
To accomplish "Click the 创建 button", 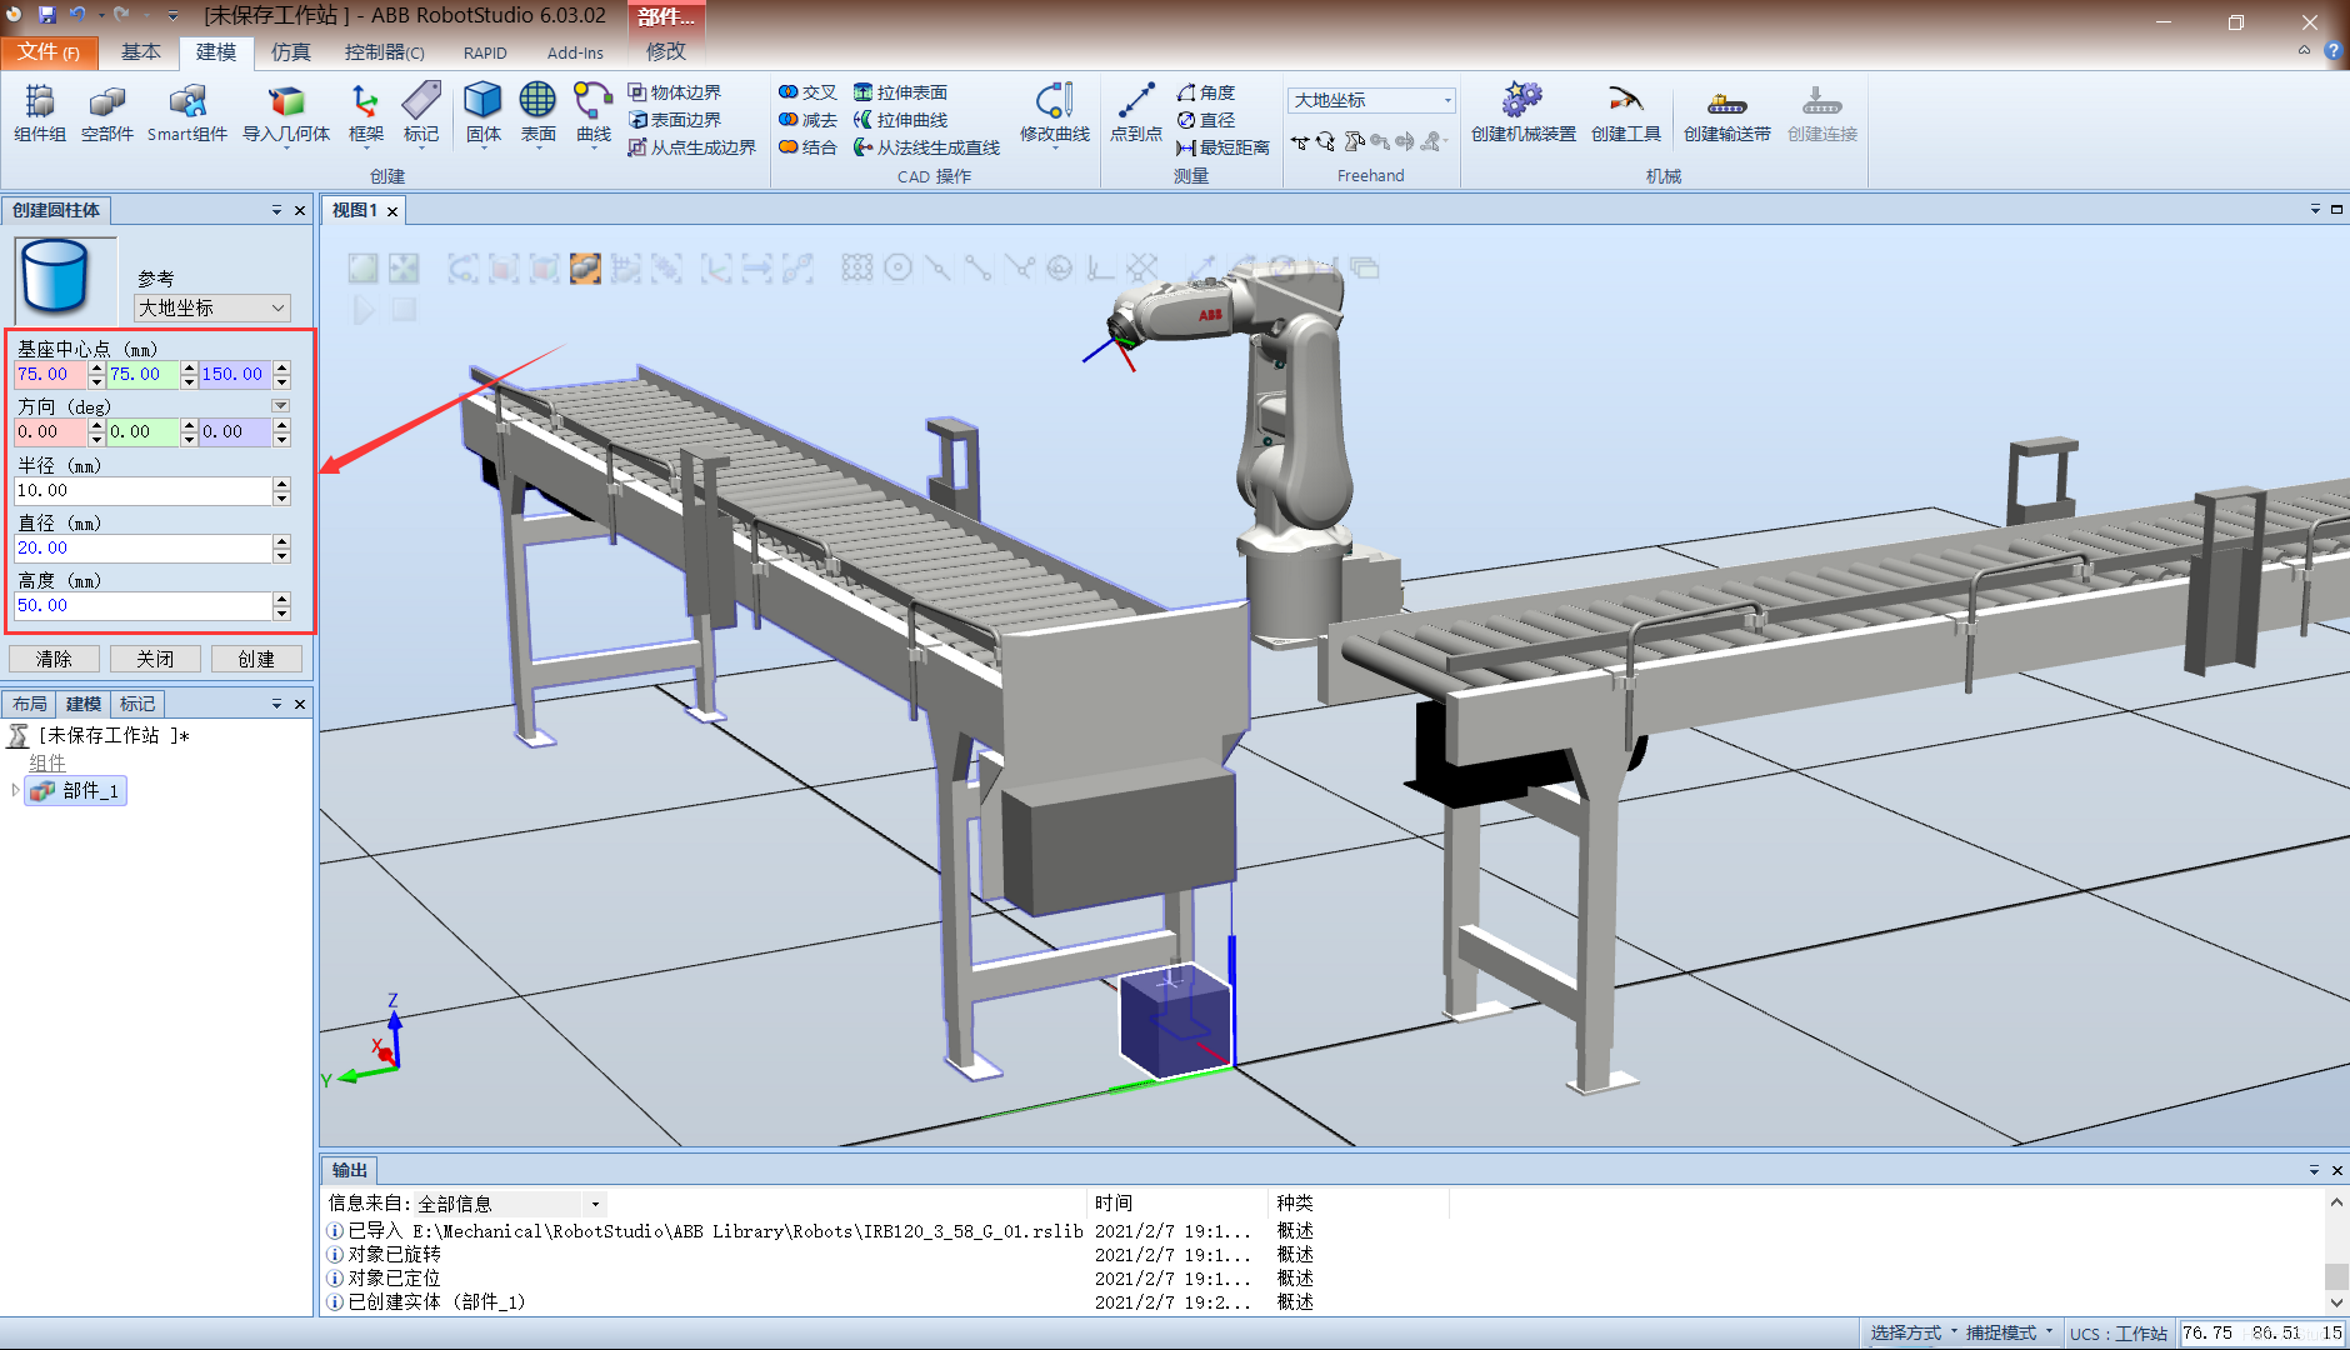I will pos(256,659).
